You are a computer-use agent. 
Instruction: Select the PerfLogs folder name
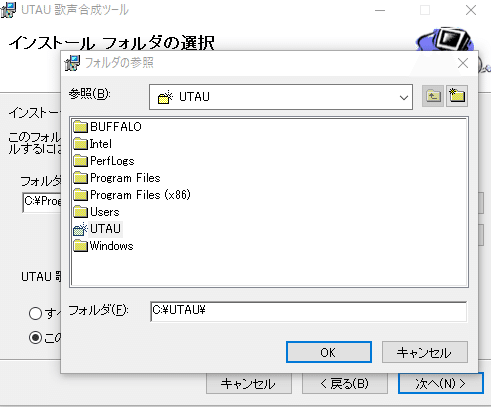coord(112,161)
